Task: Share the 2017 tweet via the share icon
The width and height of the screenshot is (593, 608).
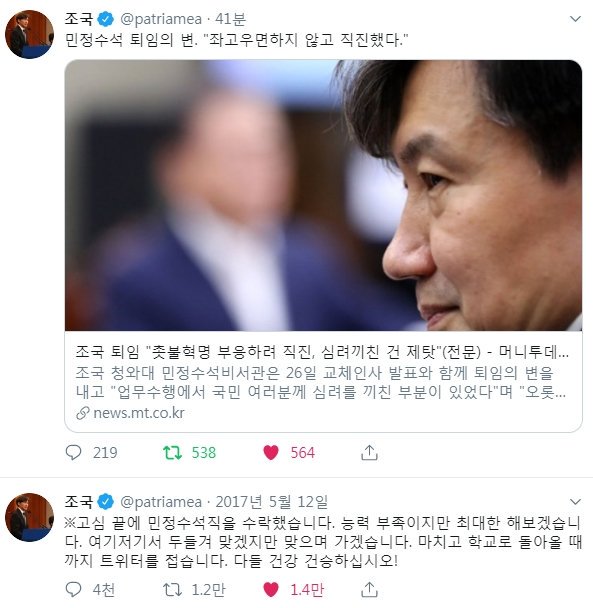Action: [x=369, y=589]
